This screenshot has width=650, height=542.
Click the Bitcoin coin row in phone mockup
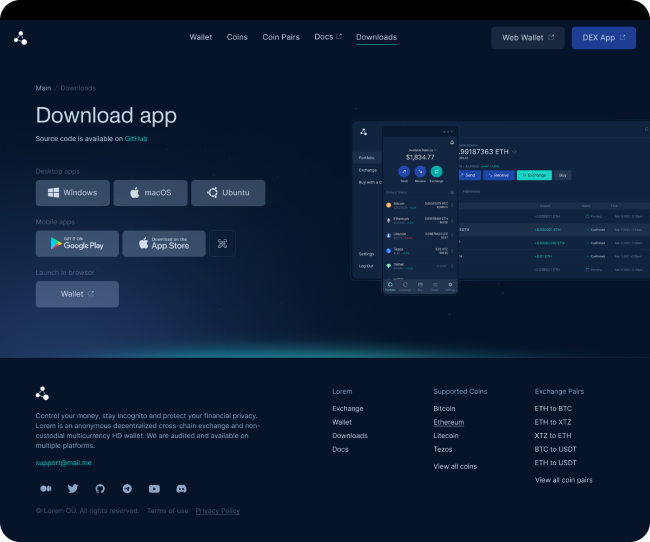pos(420,205)
